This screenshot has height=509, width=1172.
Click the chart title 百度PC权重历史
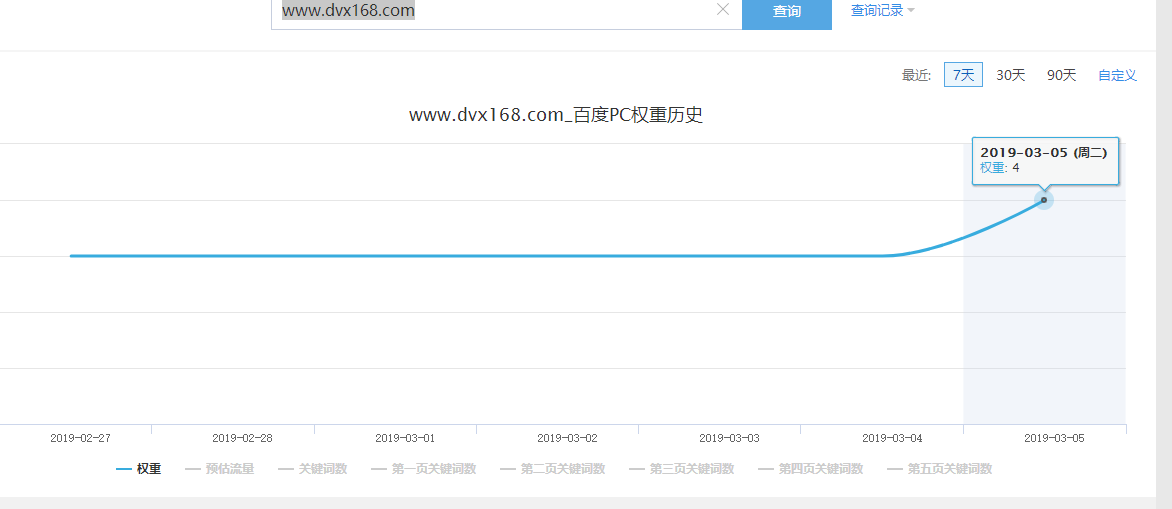[556, 116]
